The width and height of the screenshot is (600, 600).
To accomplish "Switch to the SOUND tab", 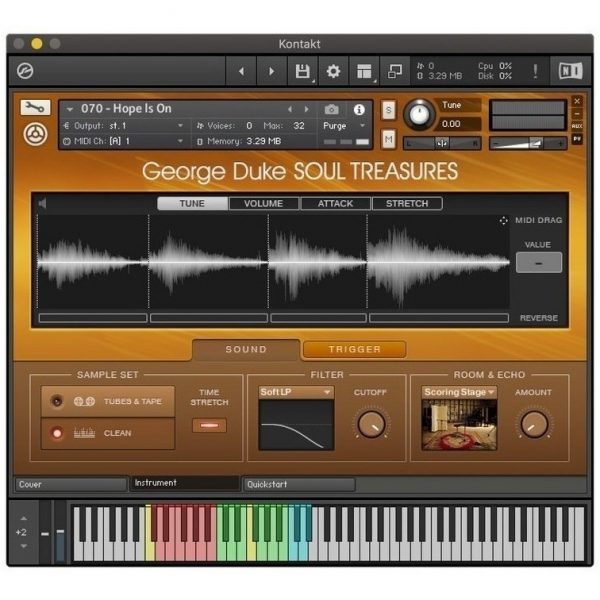I will [246, 349].
